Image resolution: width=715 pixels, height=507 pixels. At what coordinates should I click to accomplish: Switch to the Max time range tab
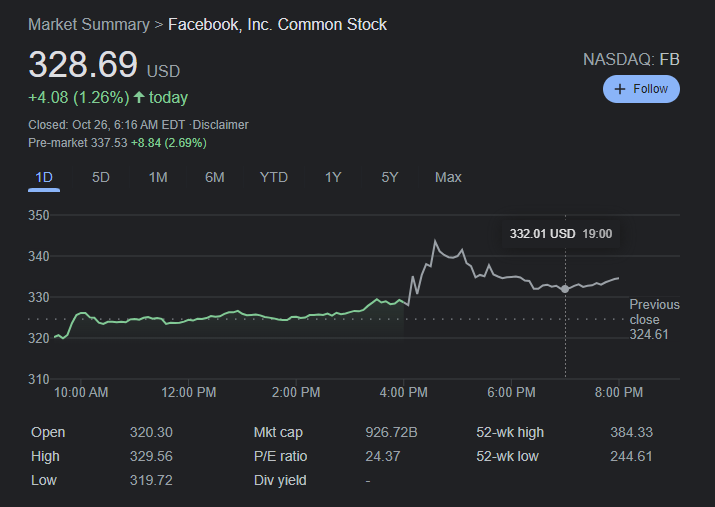(448, 177)
